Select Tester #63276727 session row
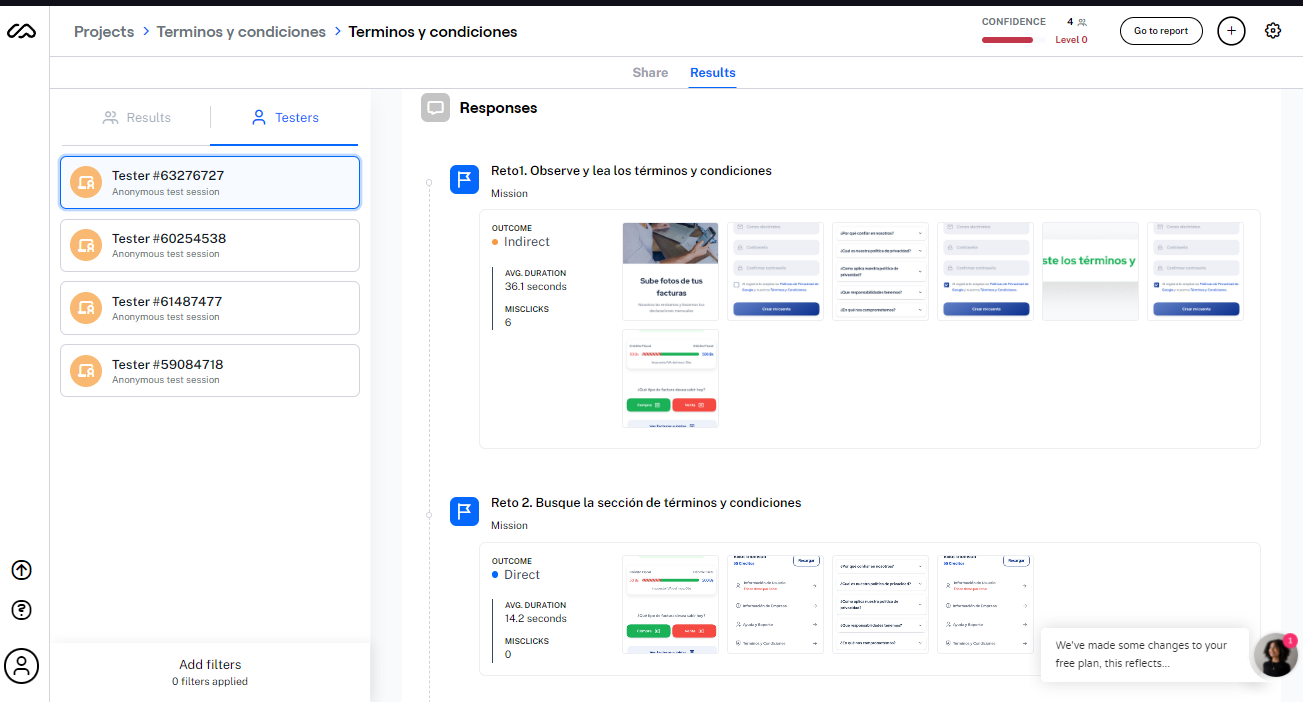Image resolution: width=1303 pixels, height=702 pixels. [x=210, y=182]
